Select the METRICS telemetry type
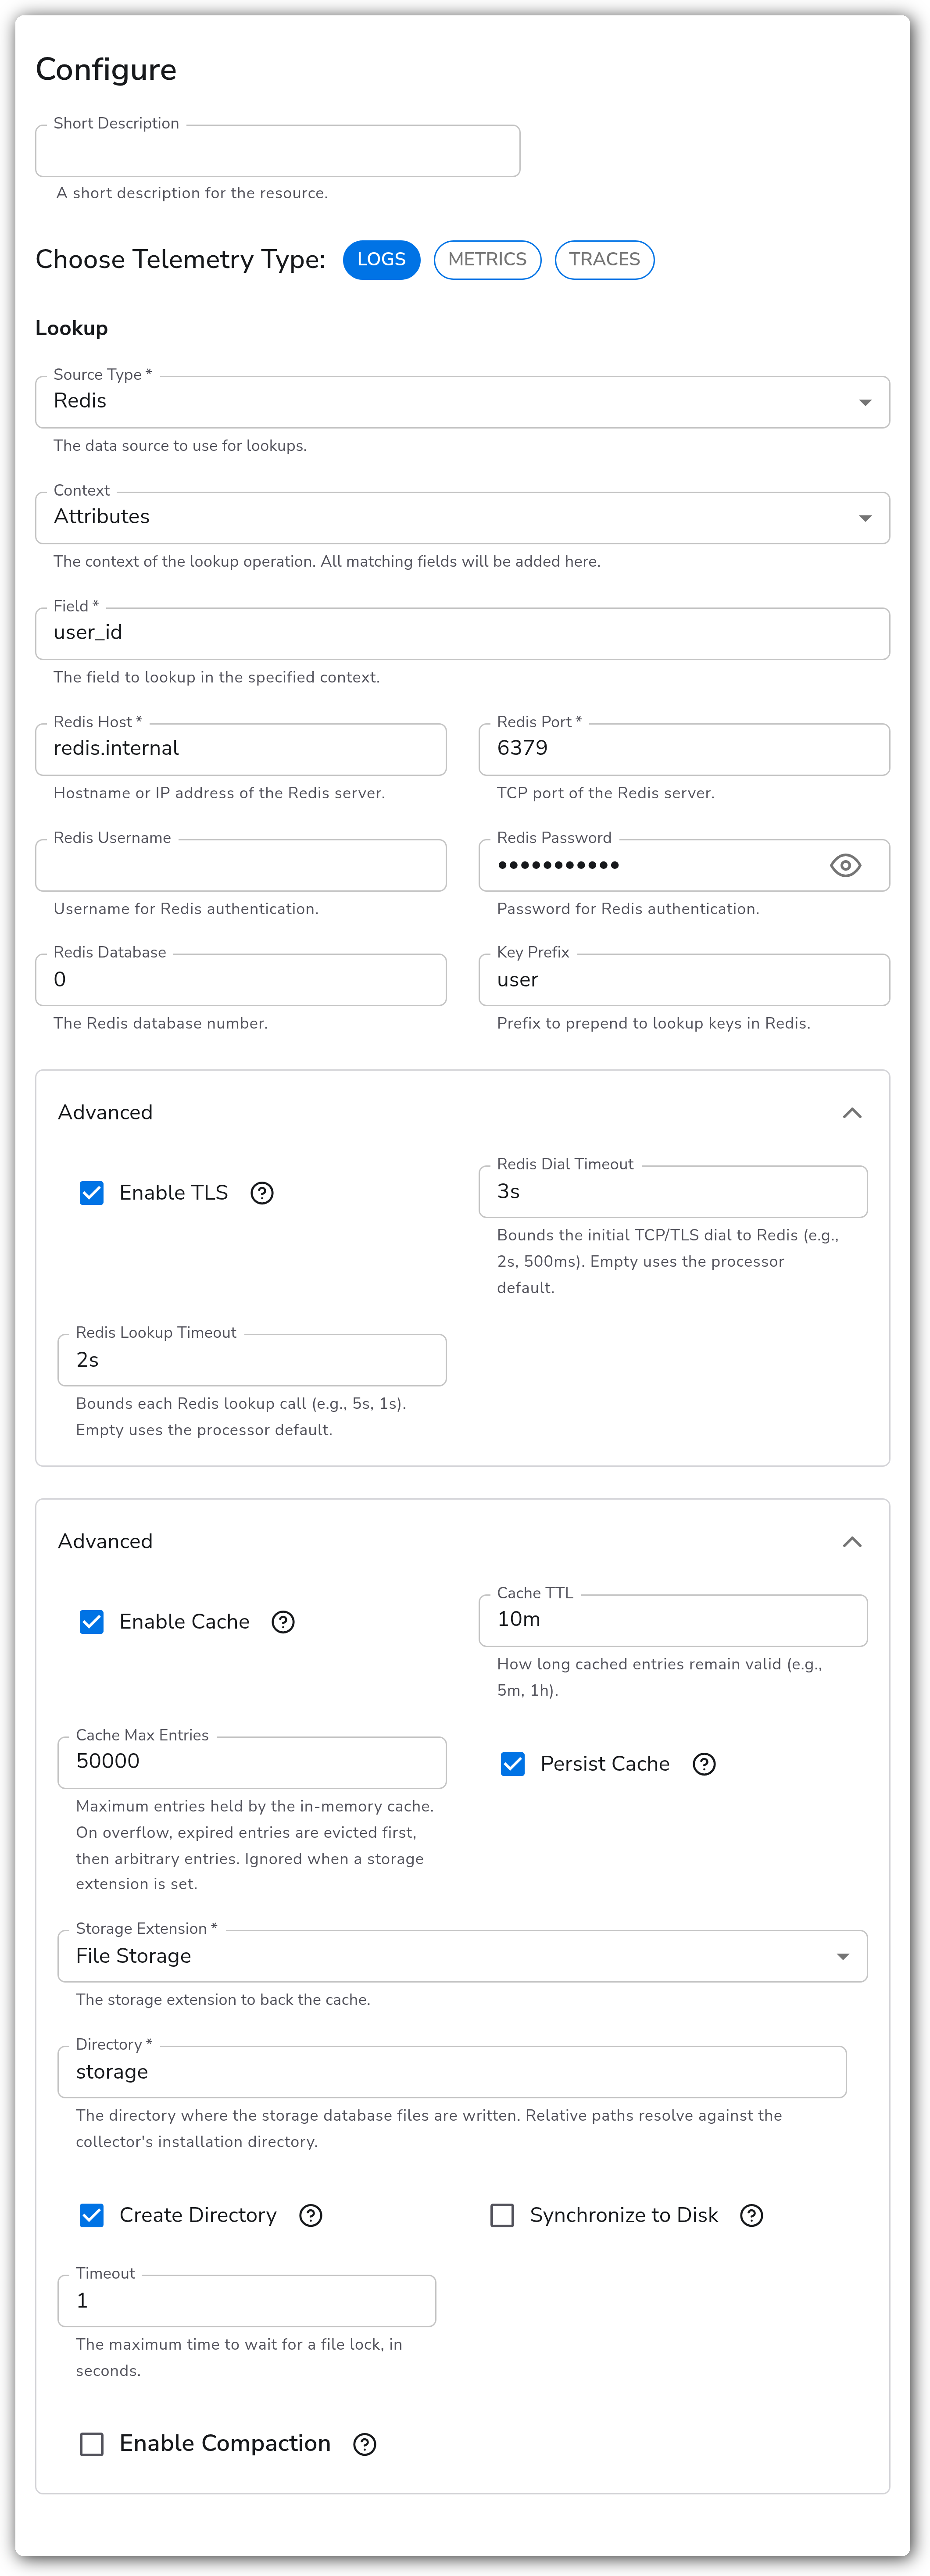This screenshot has height=2576, width=930. click(x=487, y=260)
